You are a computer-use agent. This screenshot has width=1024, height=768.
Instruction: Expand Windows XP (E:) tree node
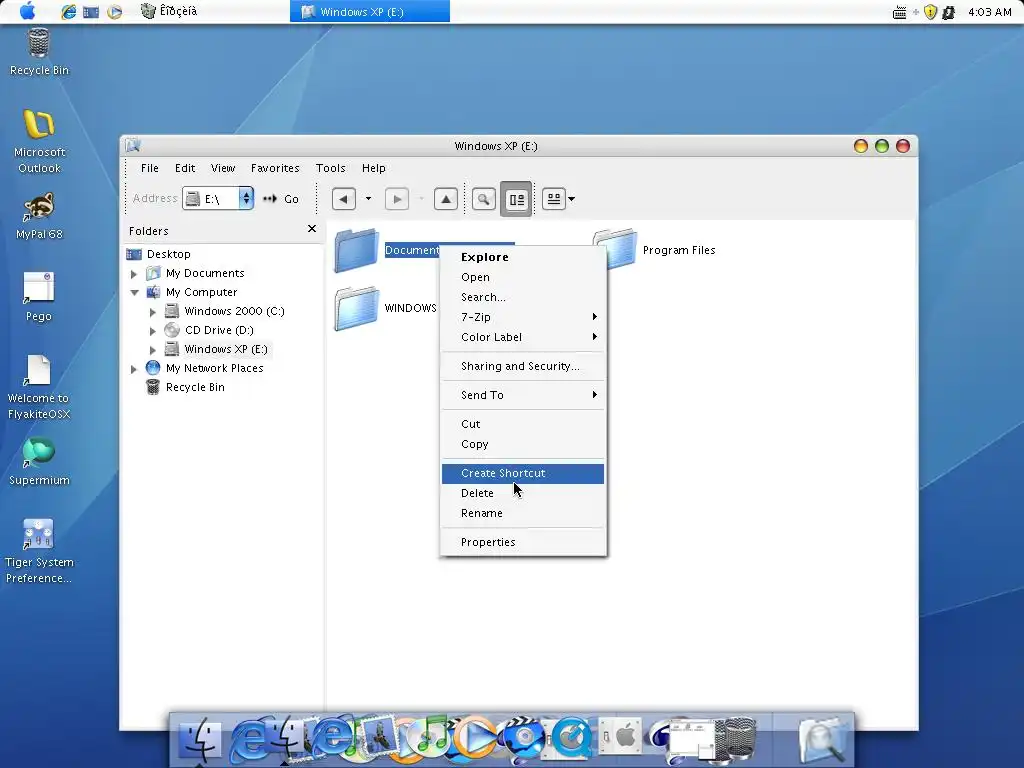(x=153, y=349)
